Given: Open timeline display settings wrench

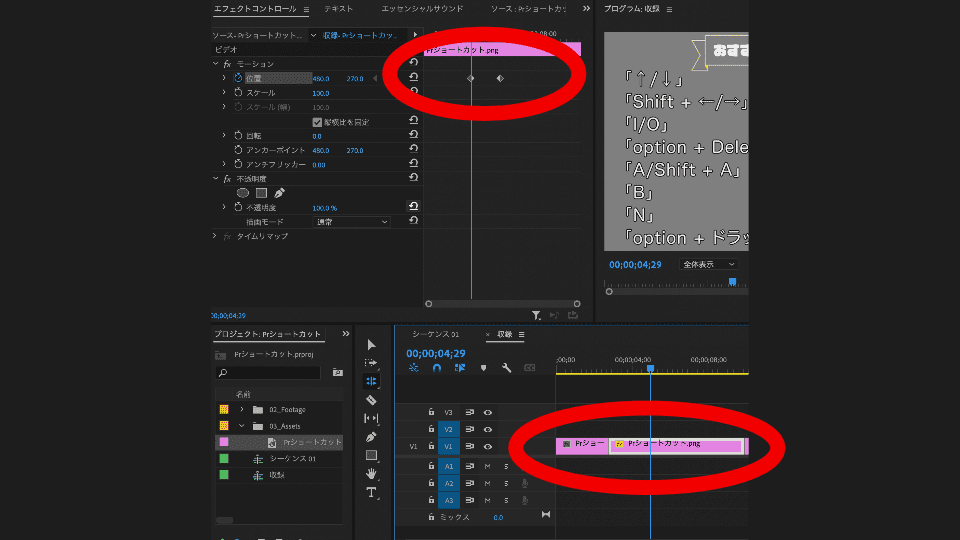Looking at the screenshot, I should click(x=506, y=367).
